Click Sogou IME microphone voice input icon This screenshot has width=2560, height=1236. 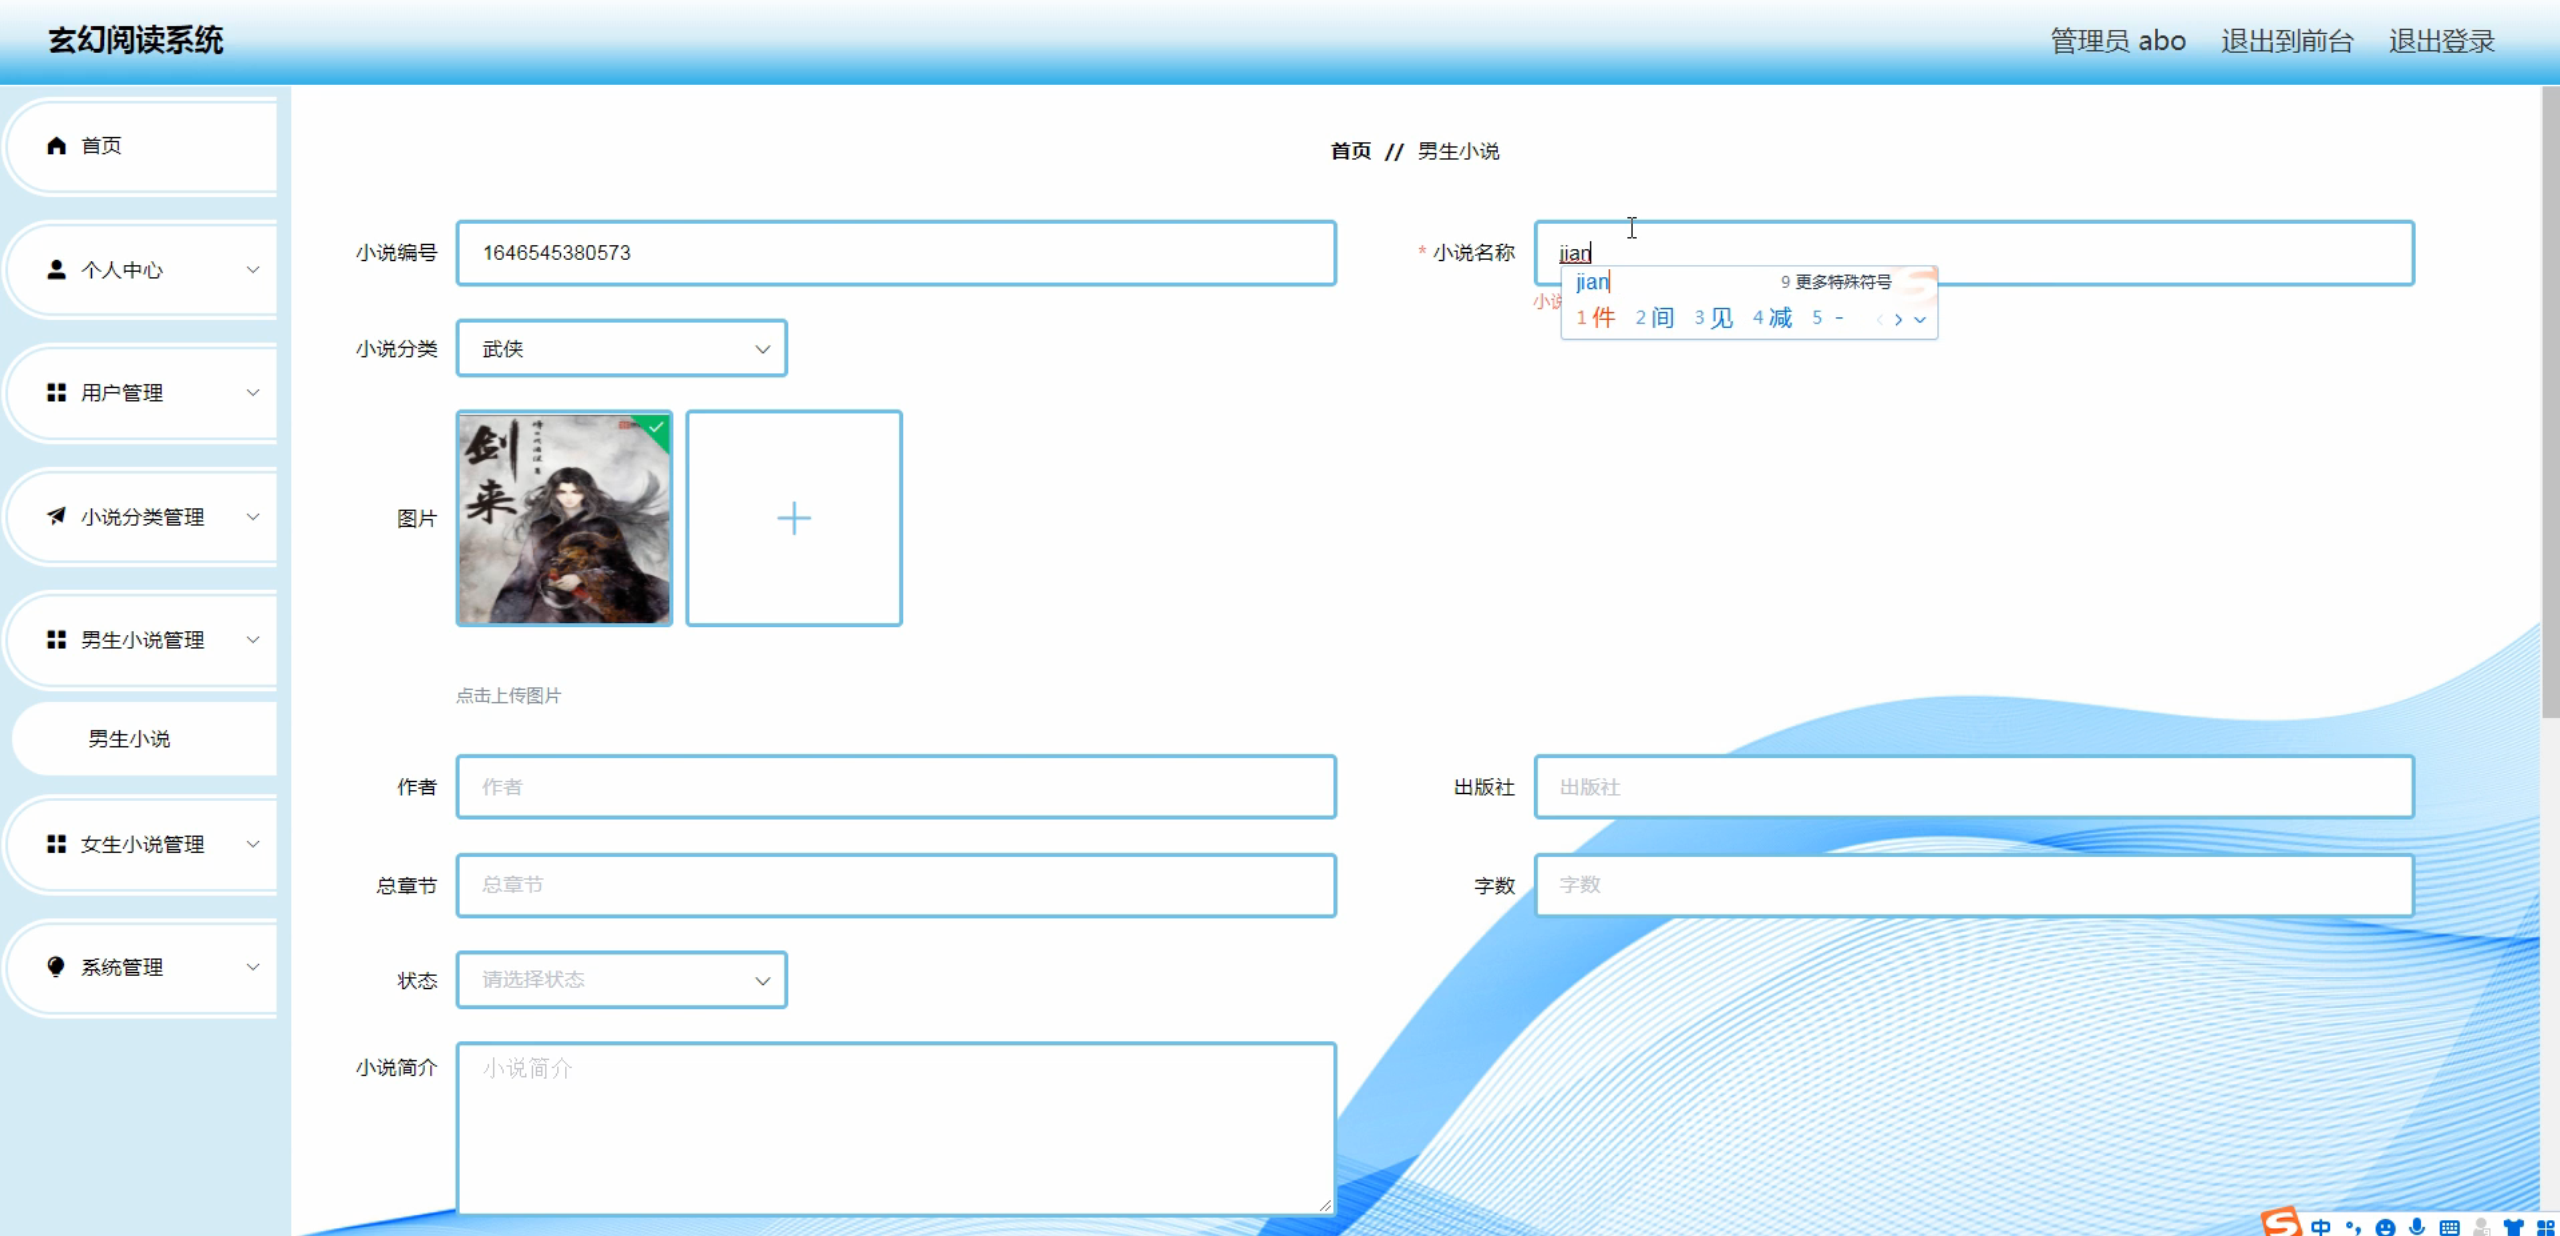click(x=2417, y=1227)
